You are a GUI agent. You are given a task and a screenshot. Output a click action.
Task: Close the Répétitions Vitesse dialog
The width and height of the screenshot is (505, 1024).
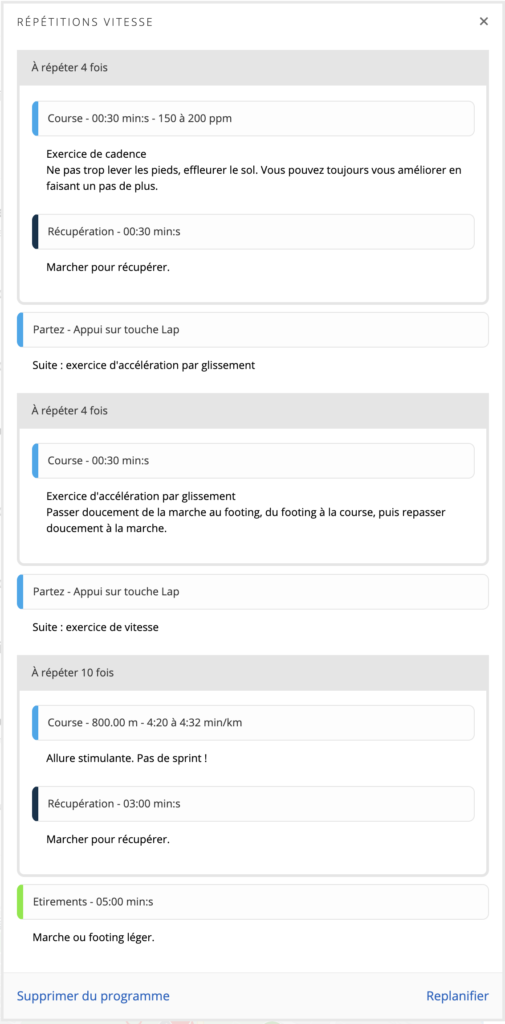[483, 22]
